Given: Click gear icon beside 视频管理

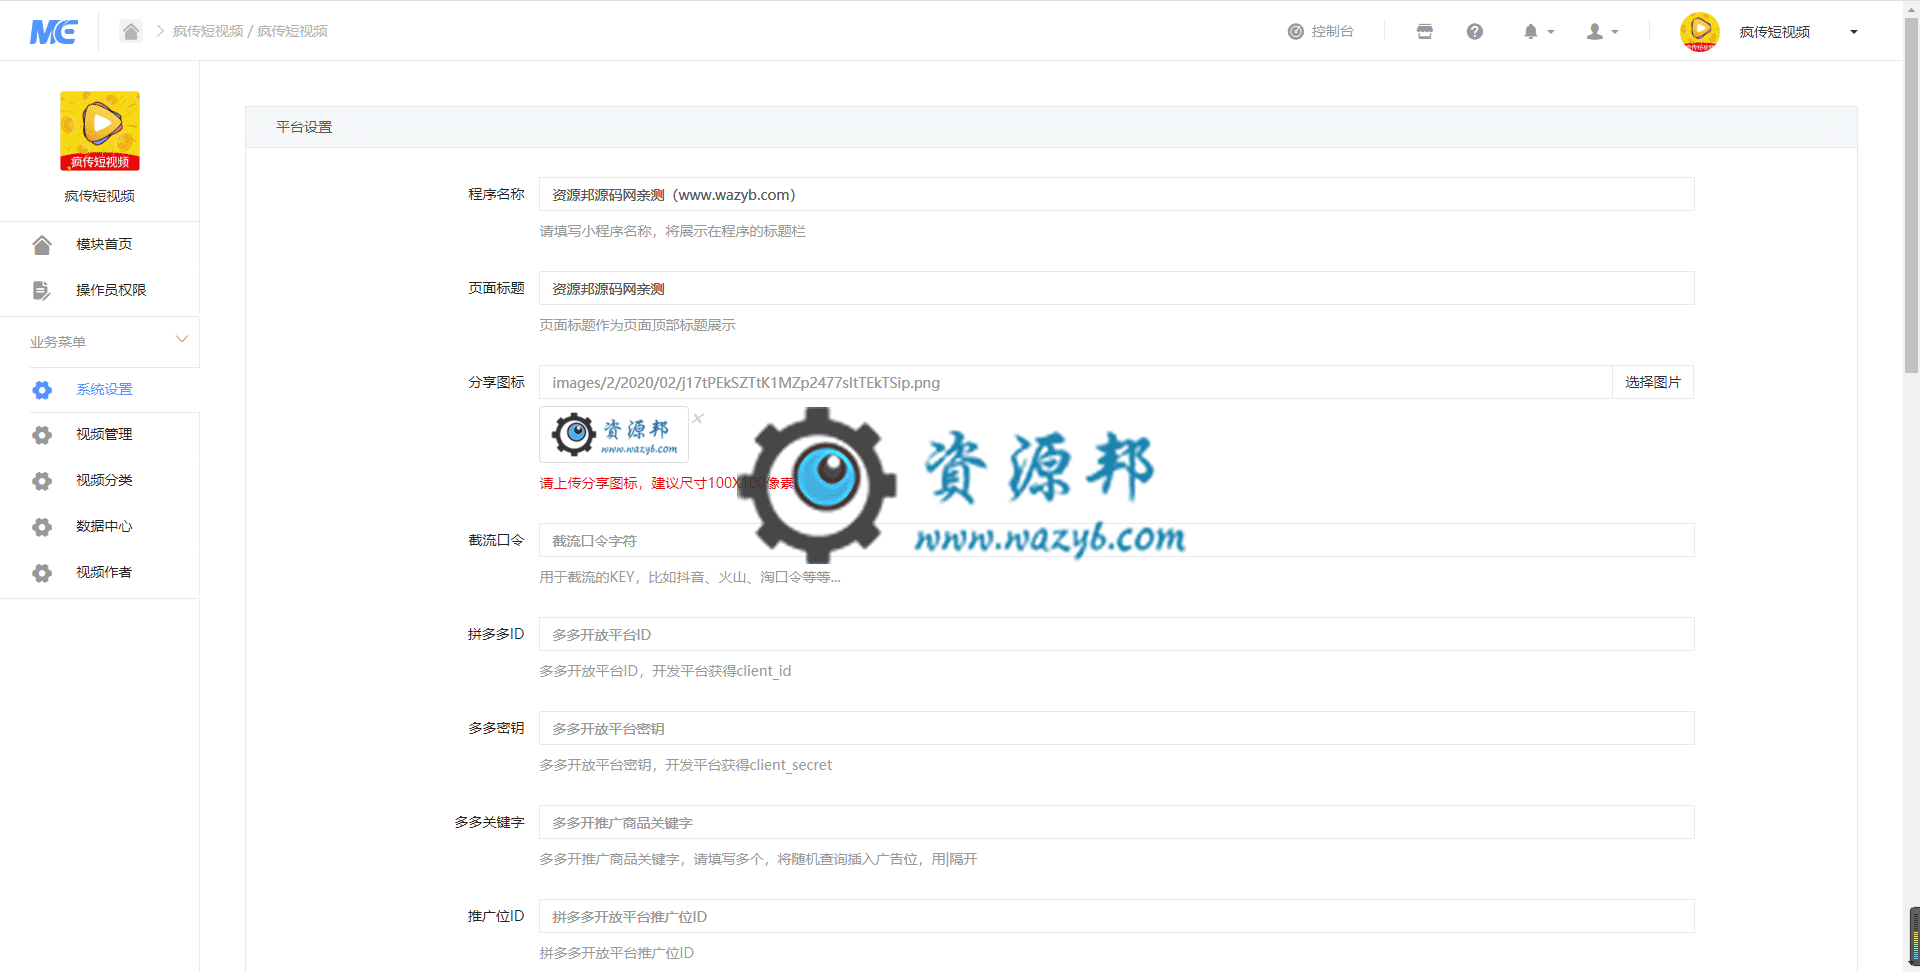Looking at the screenshot, I should [42, 435].
